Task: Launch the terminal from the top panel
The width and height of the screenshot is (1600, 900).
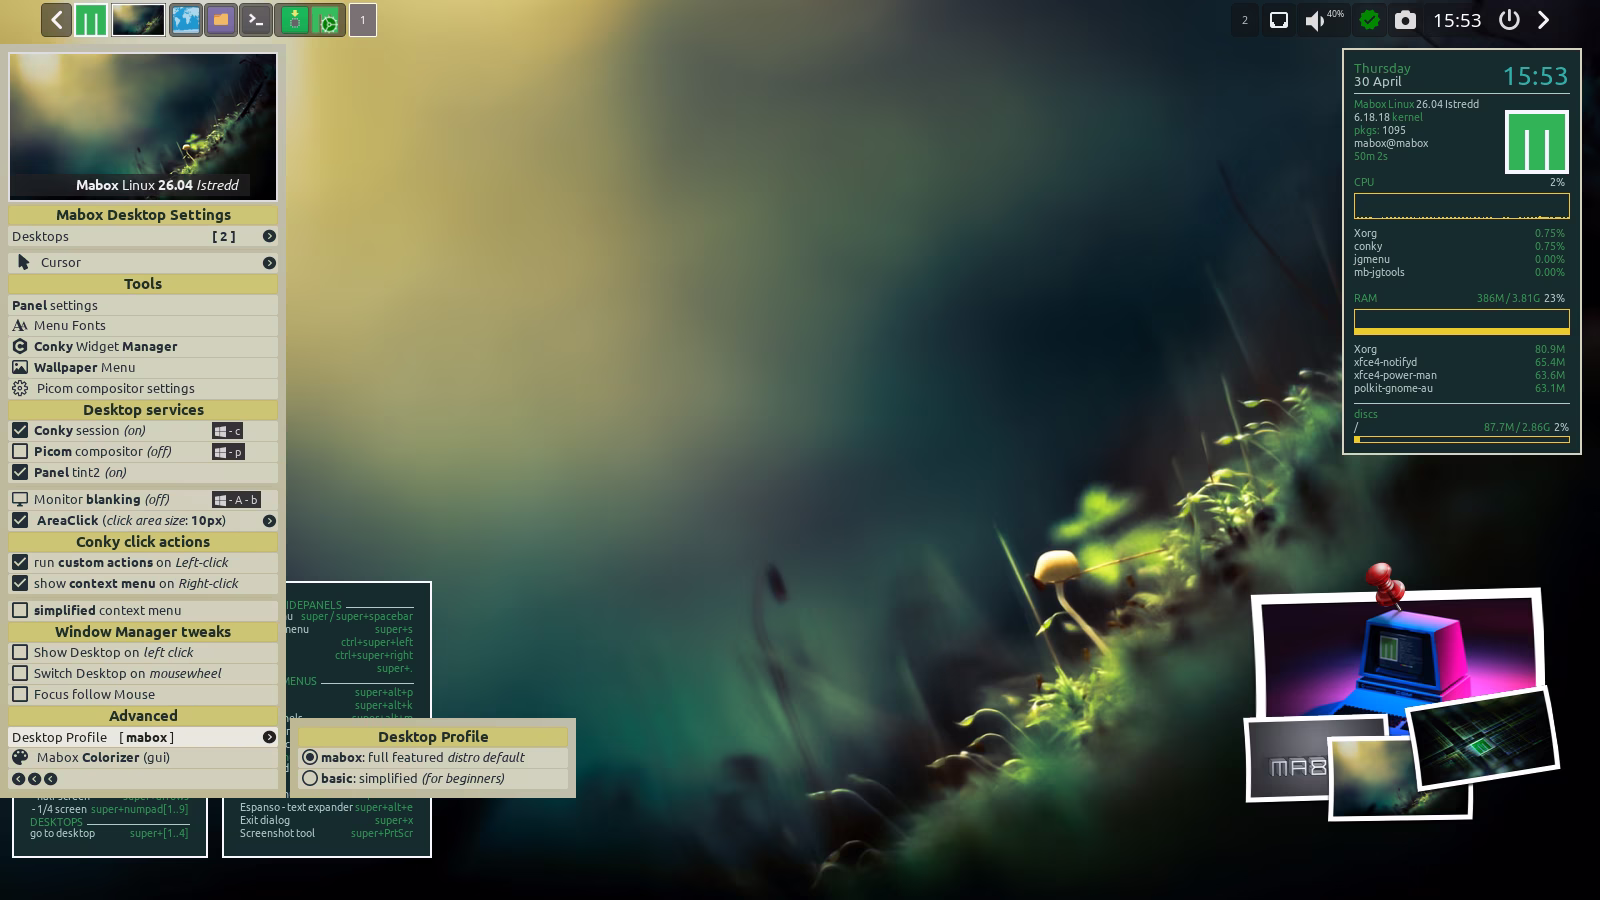Action: (256, 20)
